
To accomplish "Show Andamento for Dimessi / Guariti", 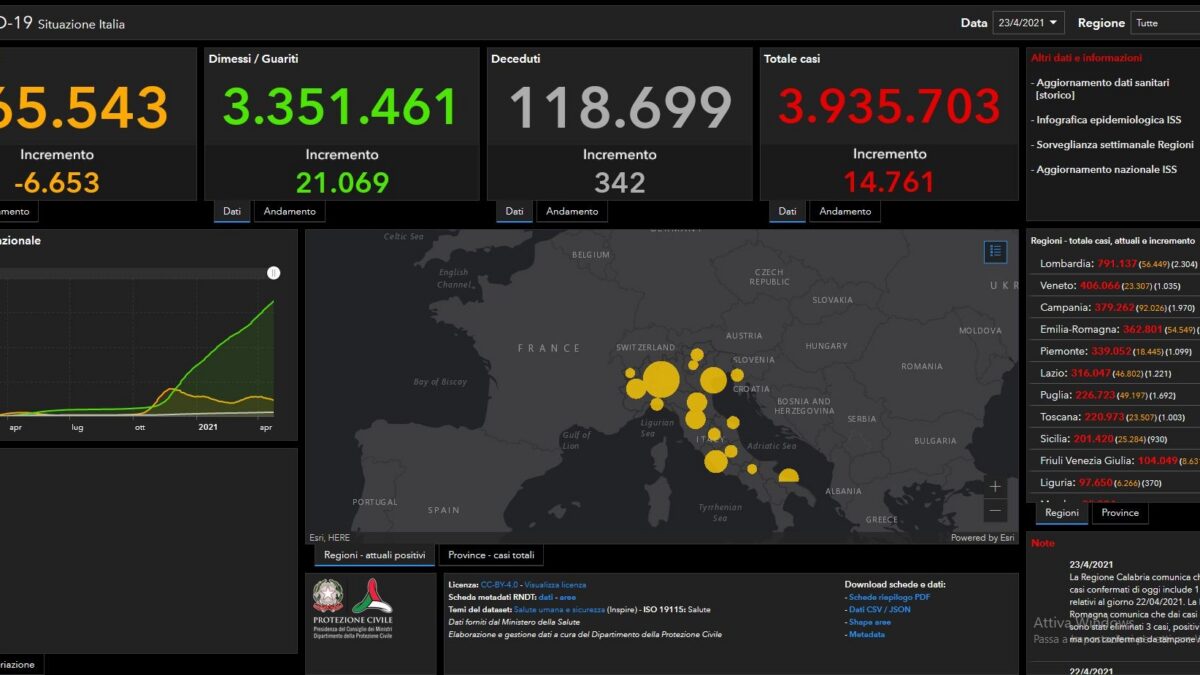I will (x=290, y=211).
